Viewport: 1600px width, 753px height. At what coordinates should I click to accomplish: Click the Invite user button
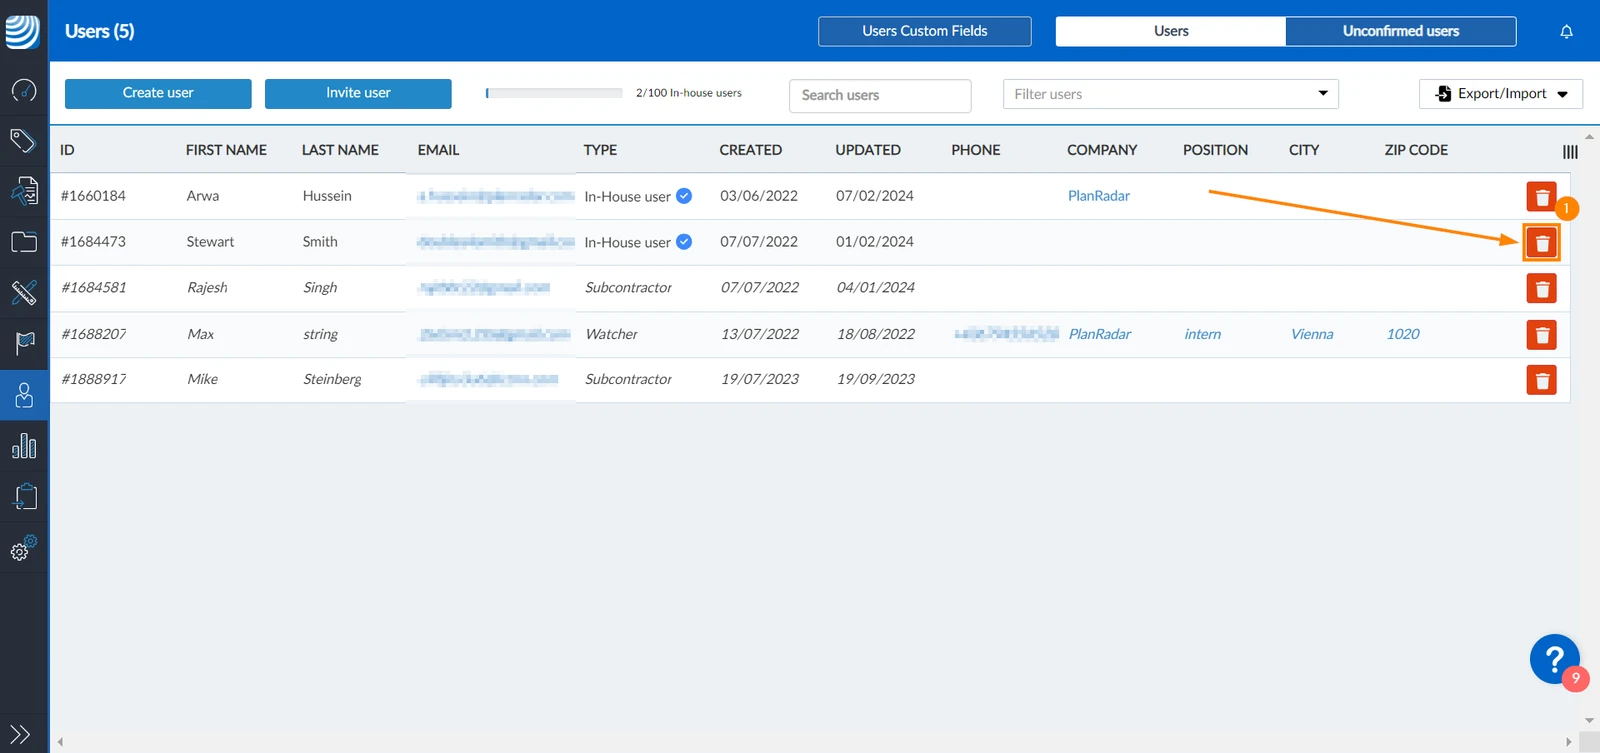358,93
